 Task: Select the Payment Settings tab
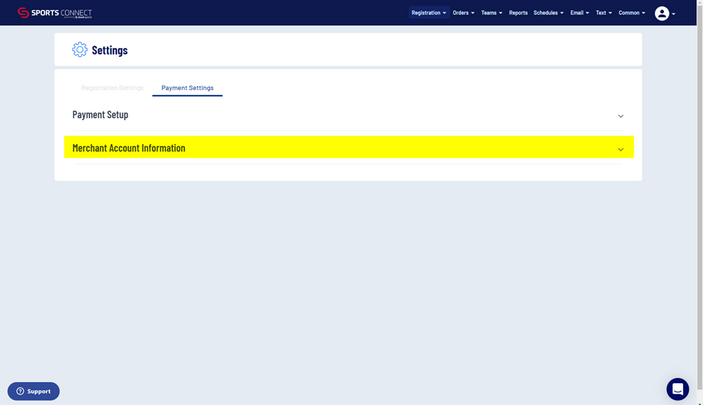pyautogui.click(x=187, y=88)
